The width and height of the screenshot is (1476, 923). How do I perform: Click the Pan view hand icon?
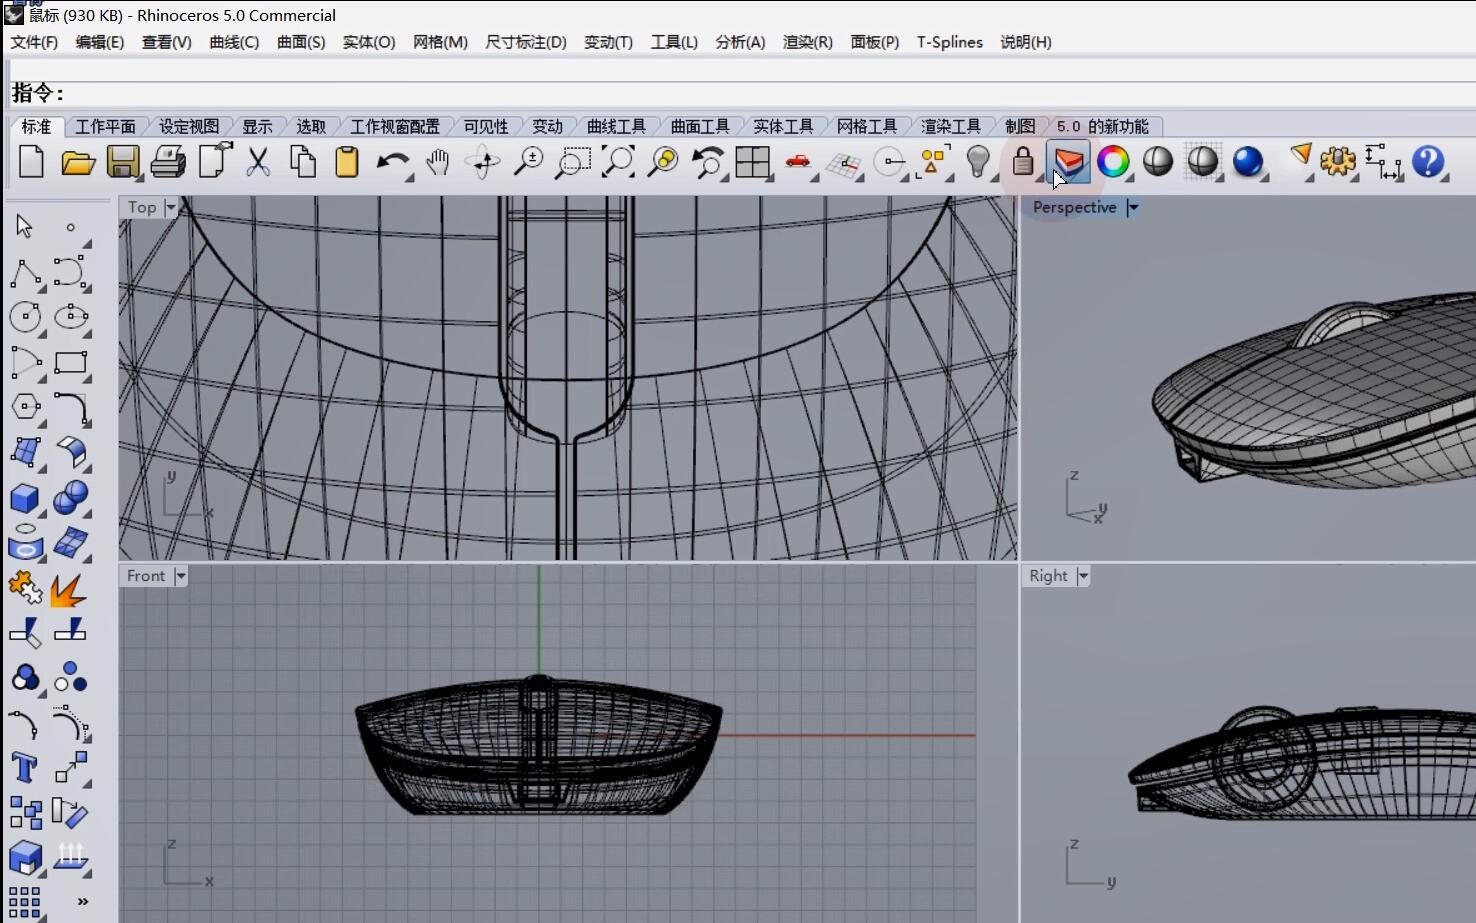[437, 161]
